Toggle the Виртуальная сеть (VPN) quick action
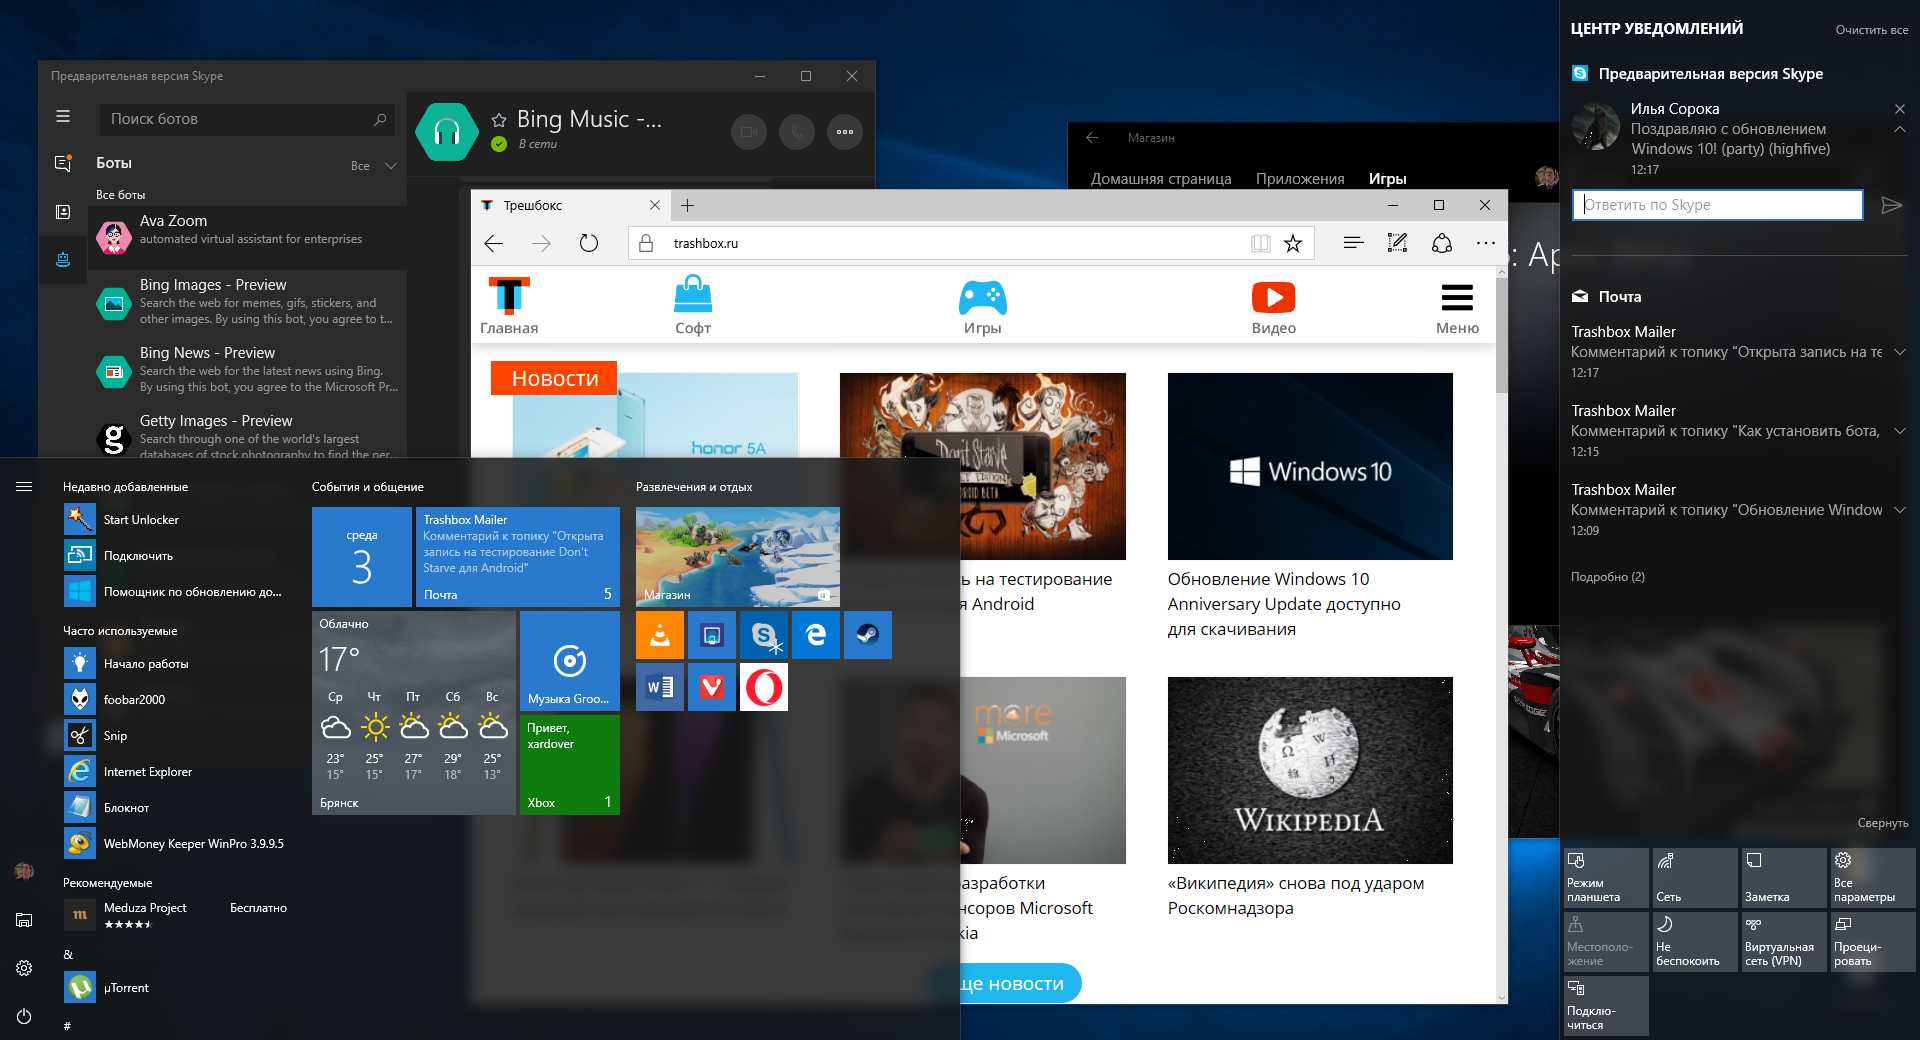 [x=1784, y=942]
